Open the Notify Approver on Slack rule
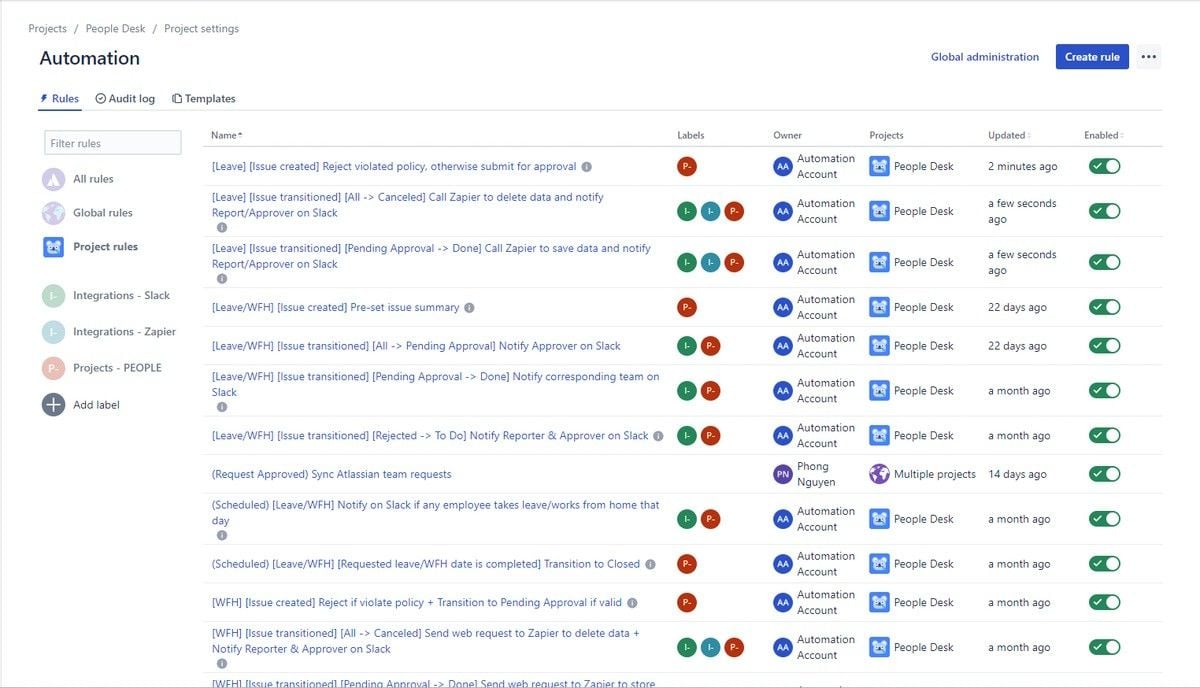Screen dimensions: 1200x688 (416, 346)
